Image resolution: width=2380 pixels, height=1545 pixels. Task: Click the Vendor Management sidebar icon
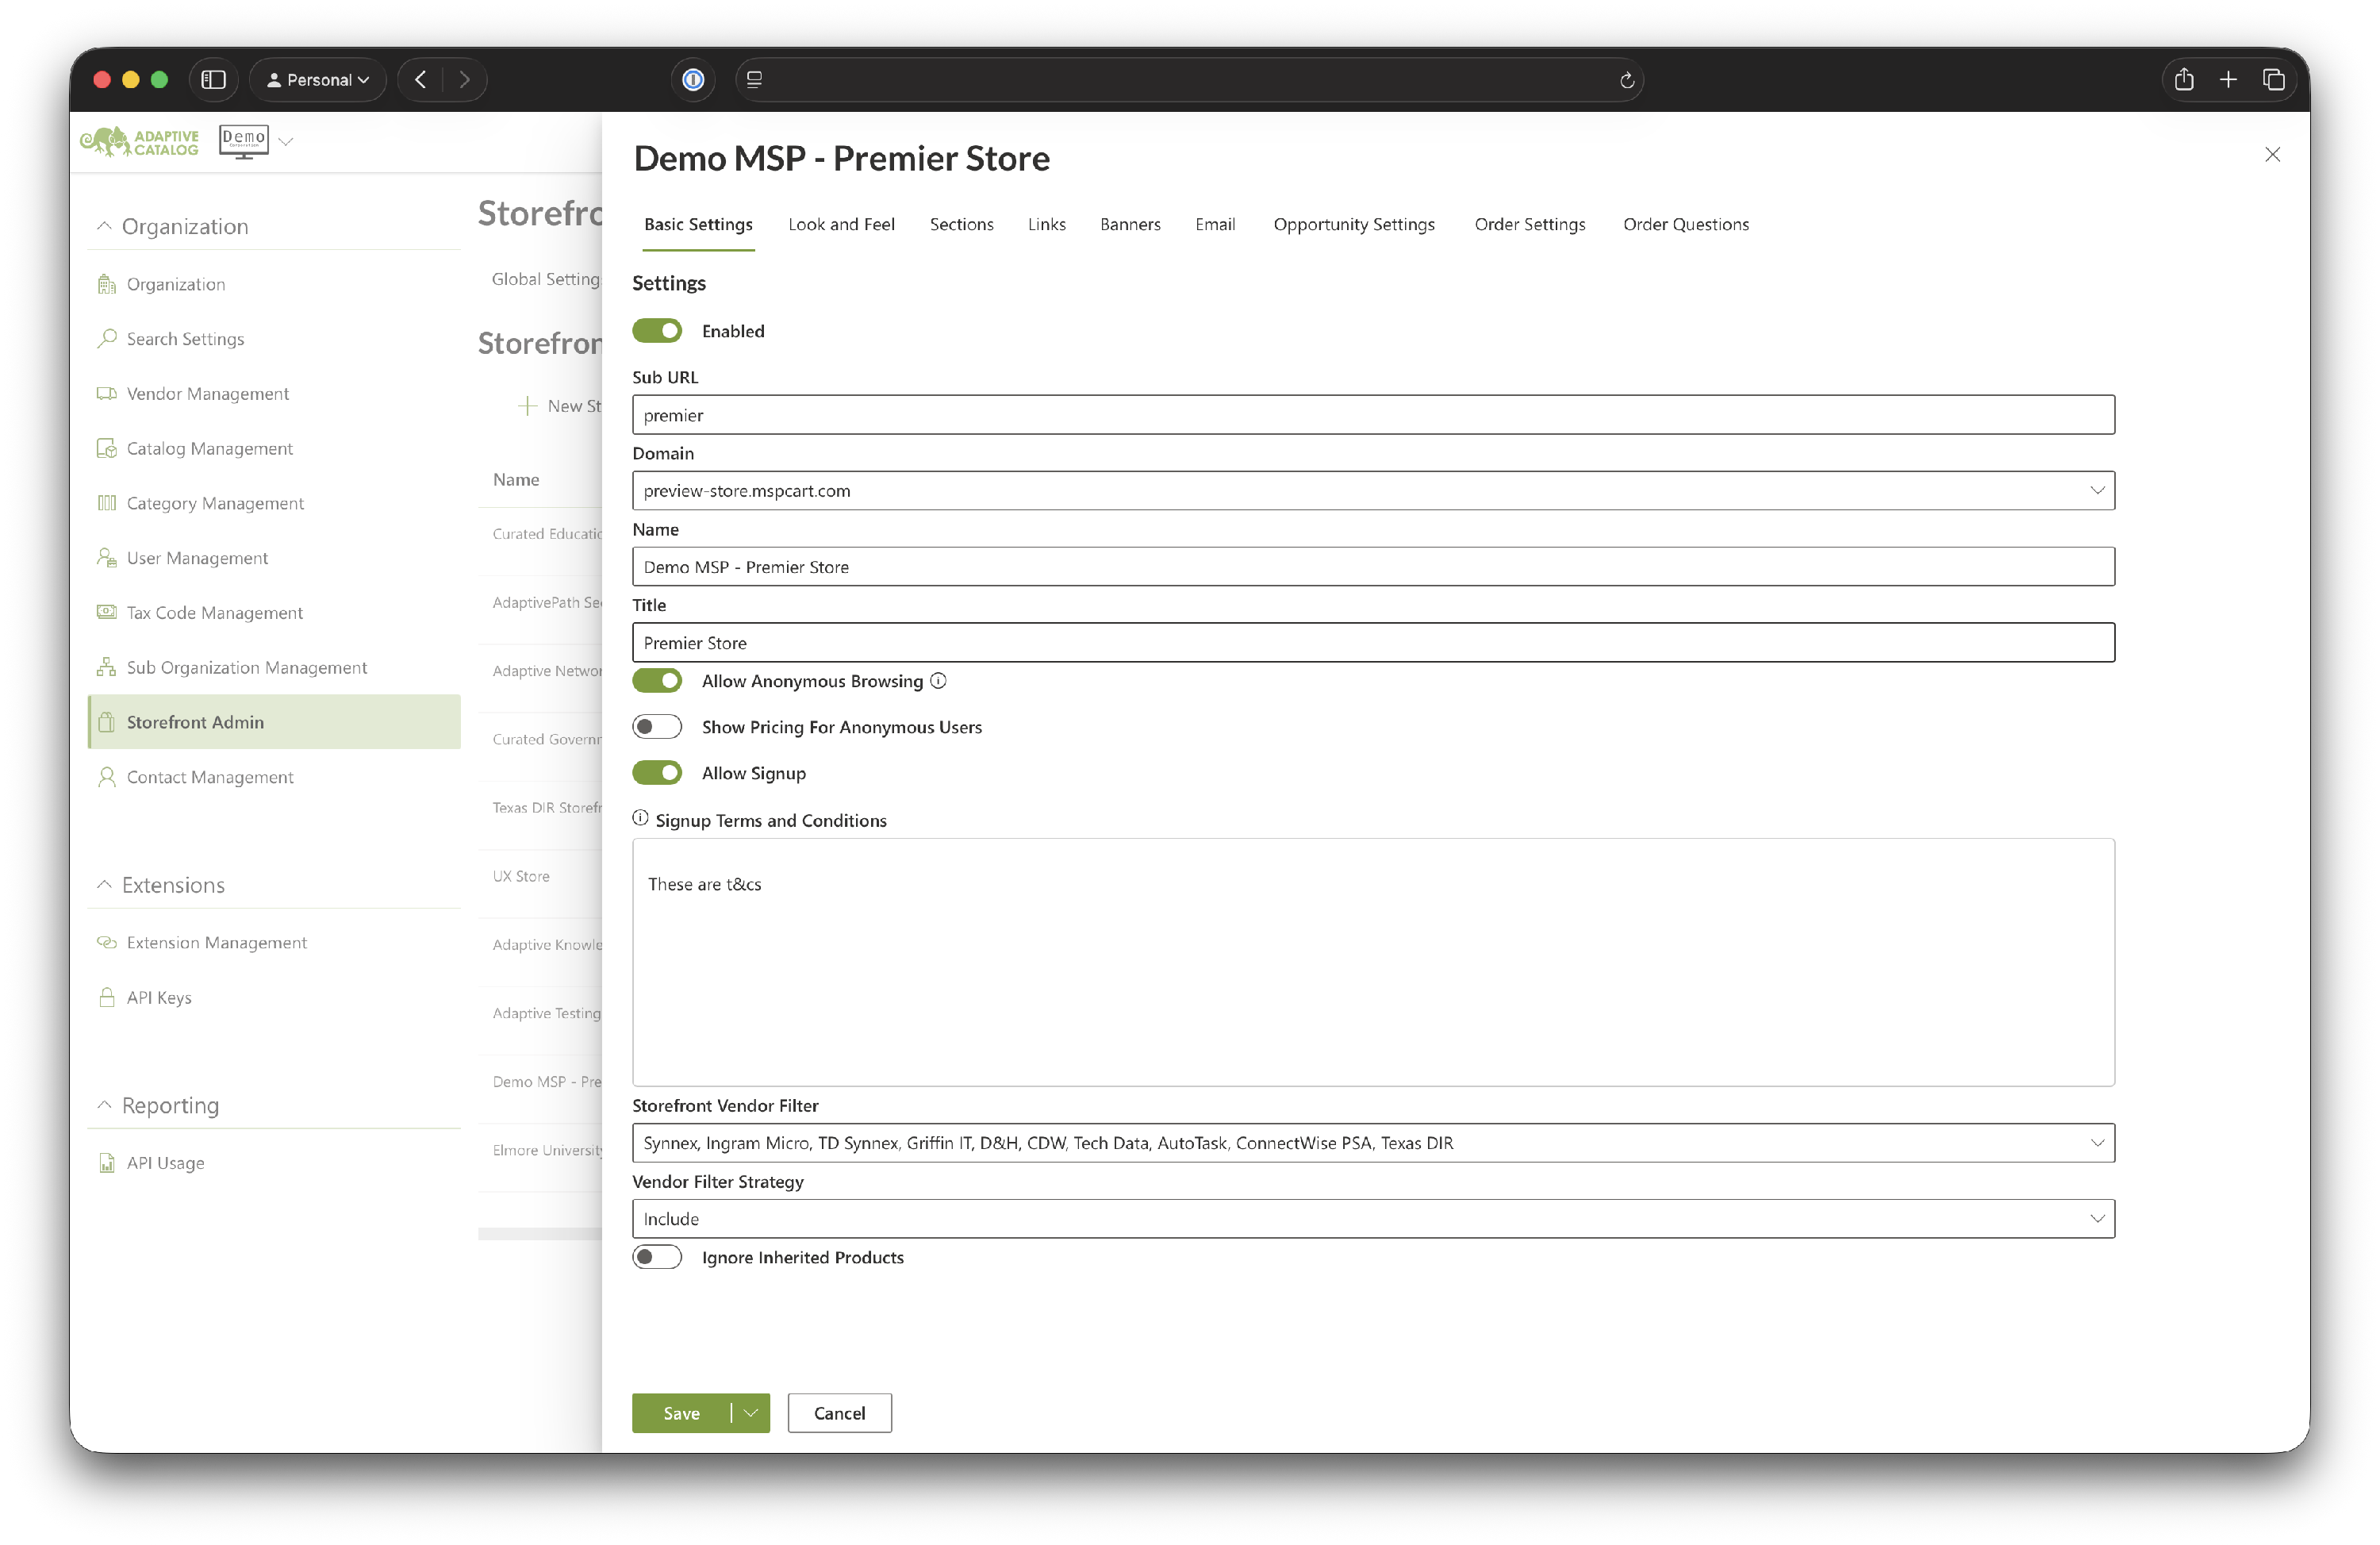point(106,393)
